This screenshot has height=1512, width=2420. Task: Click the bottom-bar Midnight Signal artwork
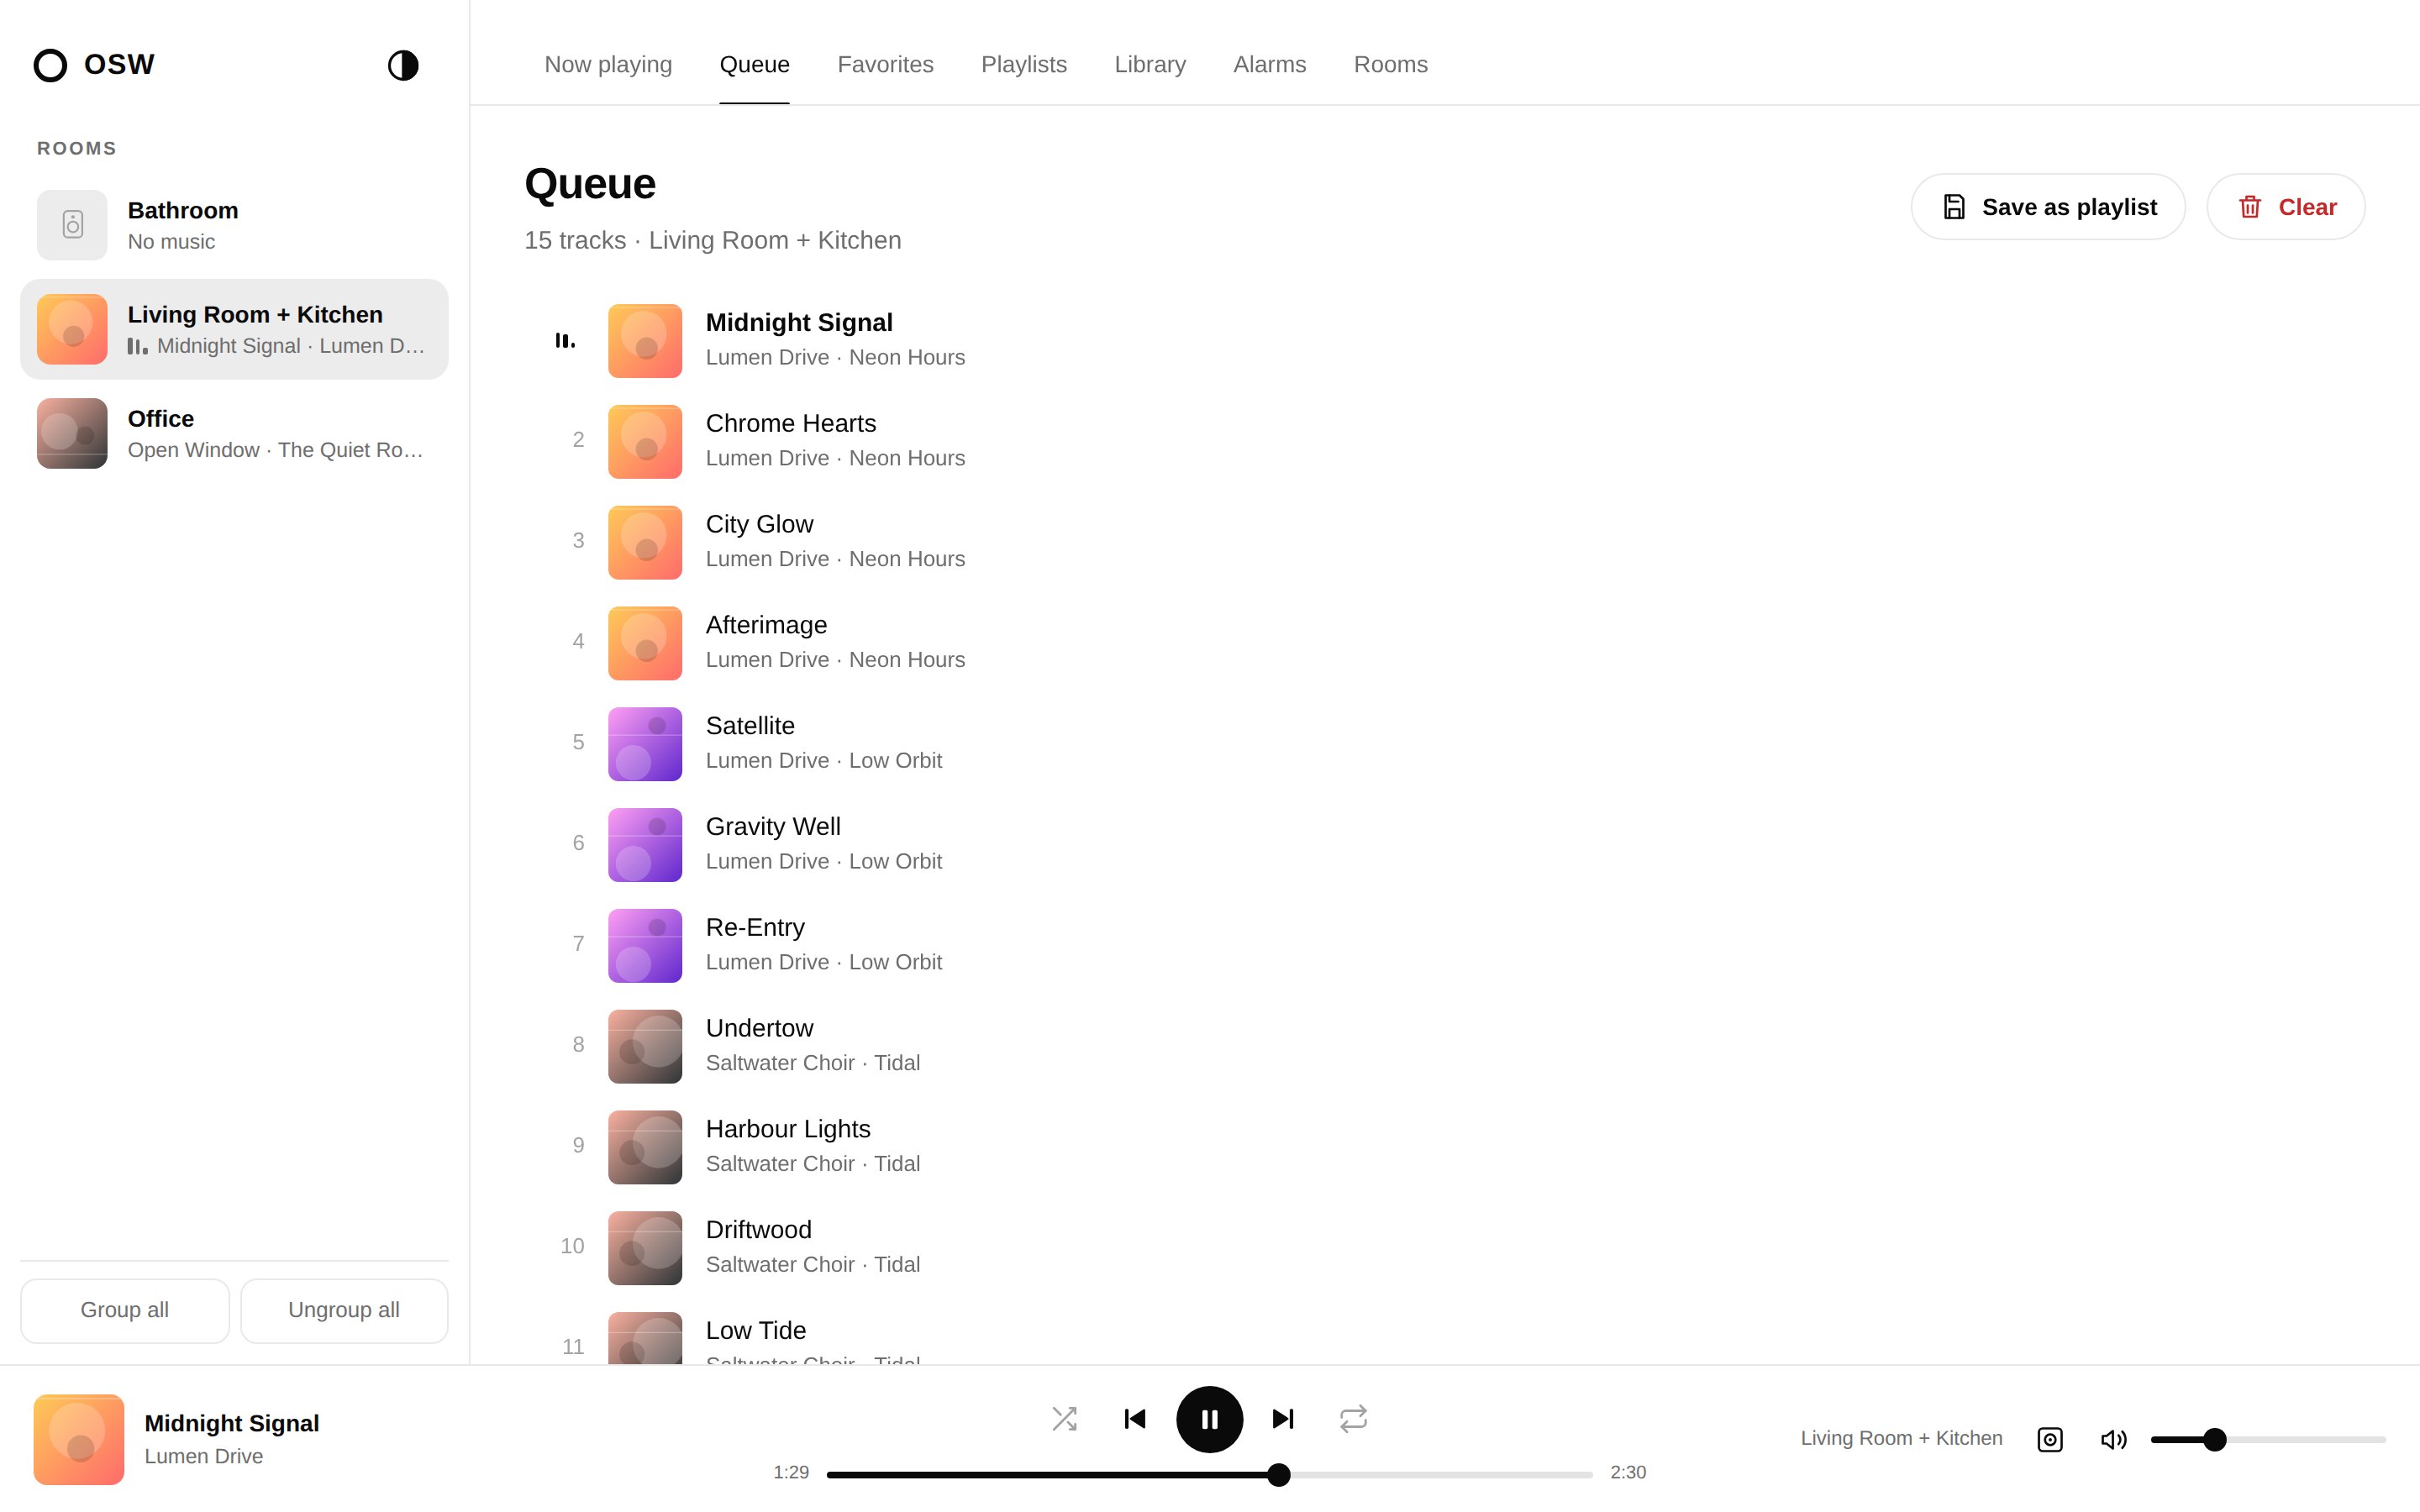(79, 1439)
